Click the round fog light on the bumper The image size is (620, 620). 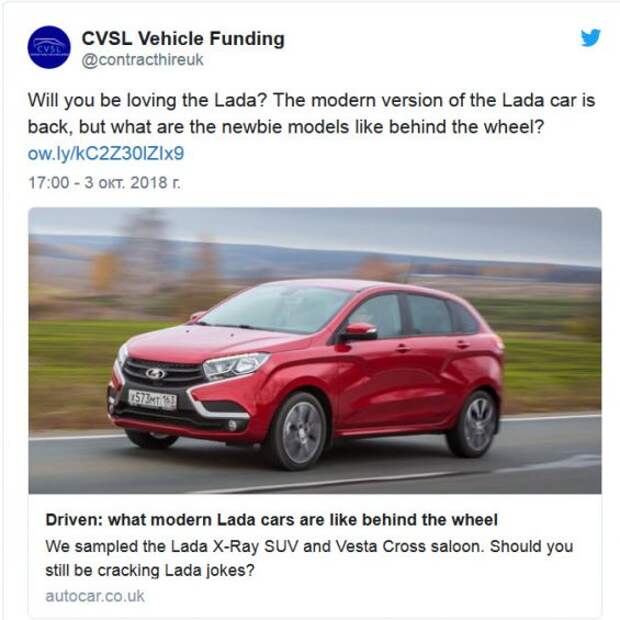[232, 425]
